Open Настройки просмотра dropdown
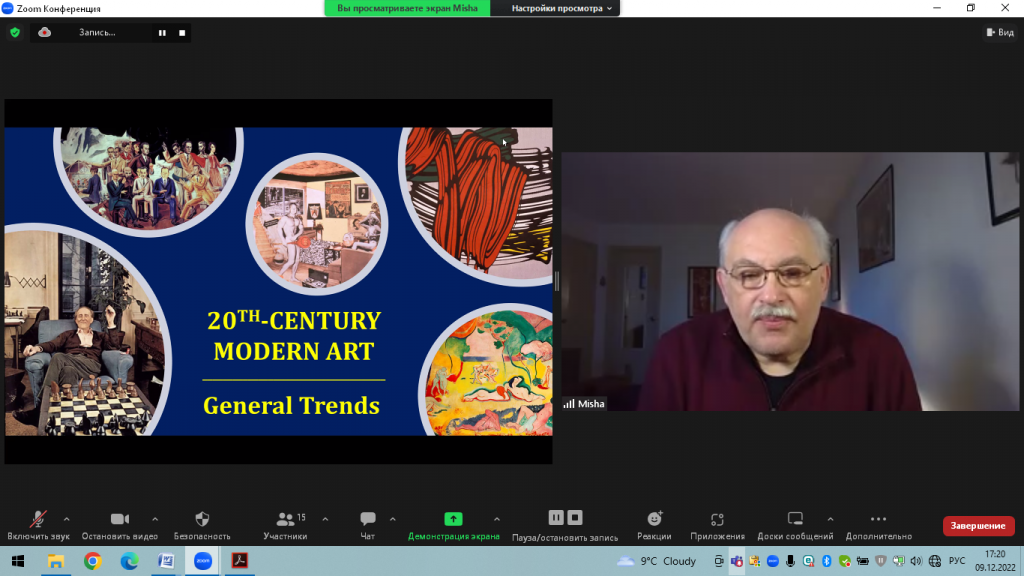 [562, 8]
